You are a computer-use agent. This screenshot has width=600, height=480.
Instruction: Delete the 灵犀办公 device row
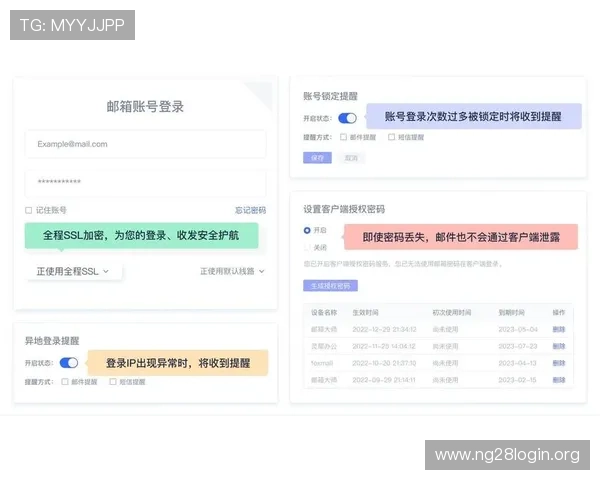click(559, 346)
